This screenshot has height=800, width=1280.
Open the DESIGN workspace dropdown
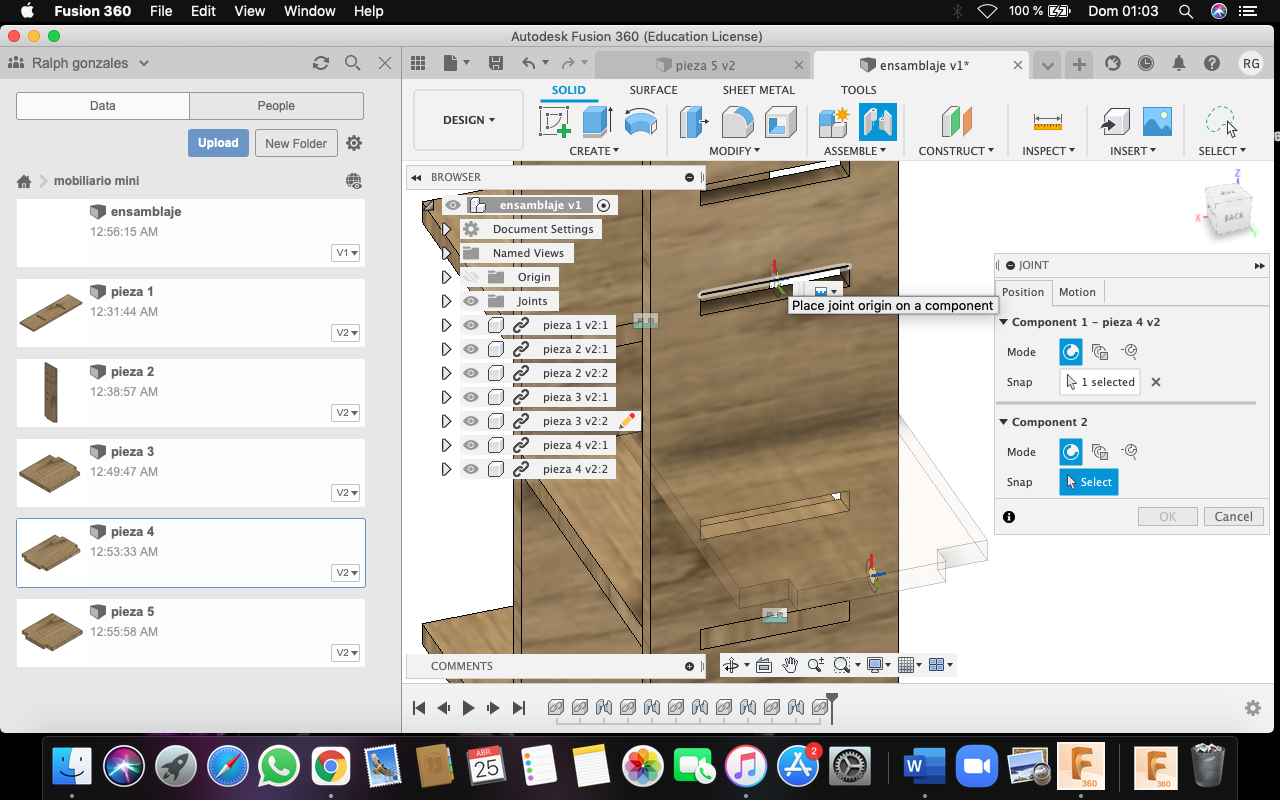tap(469, 120)
